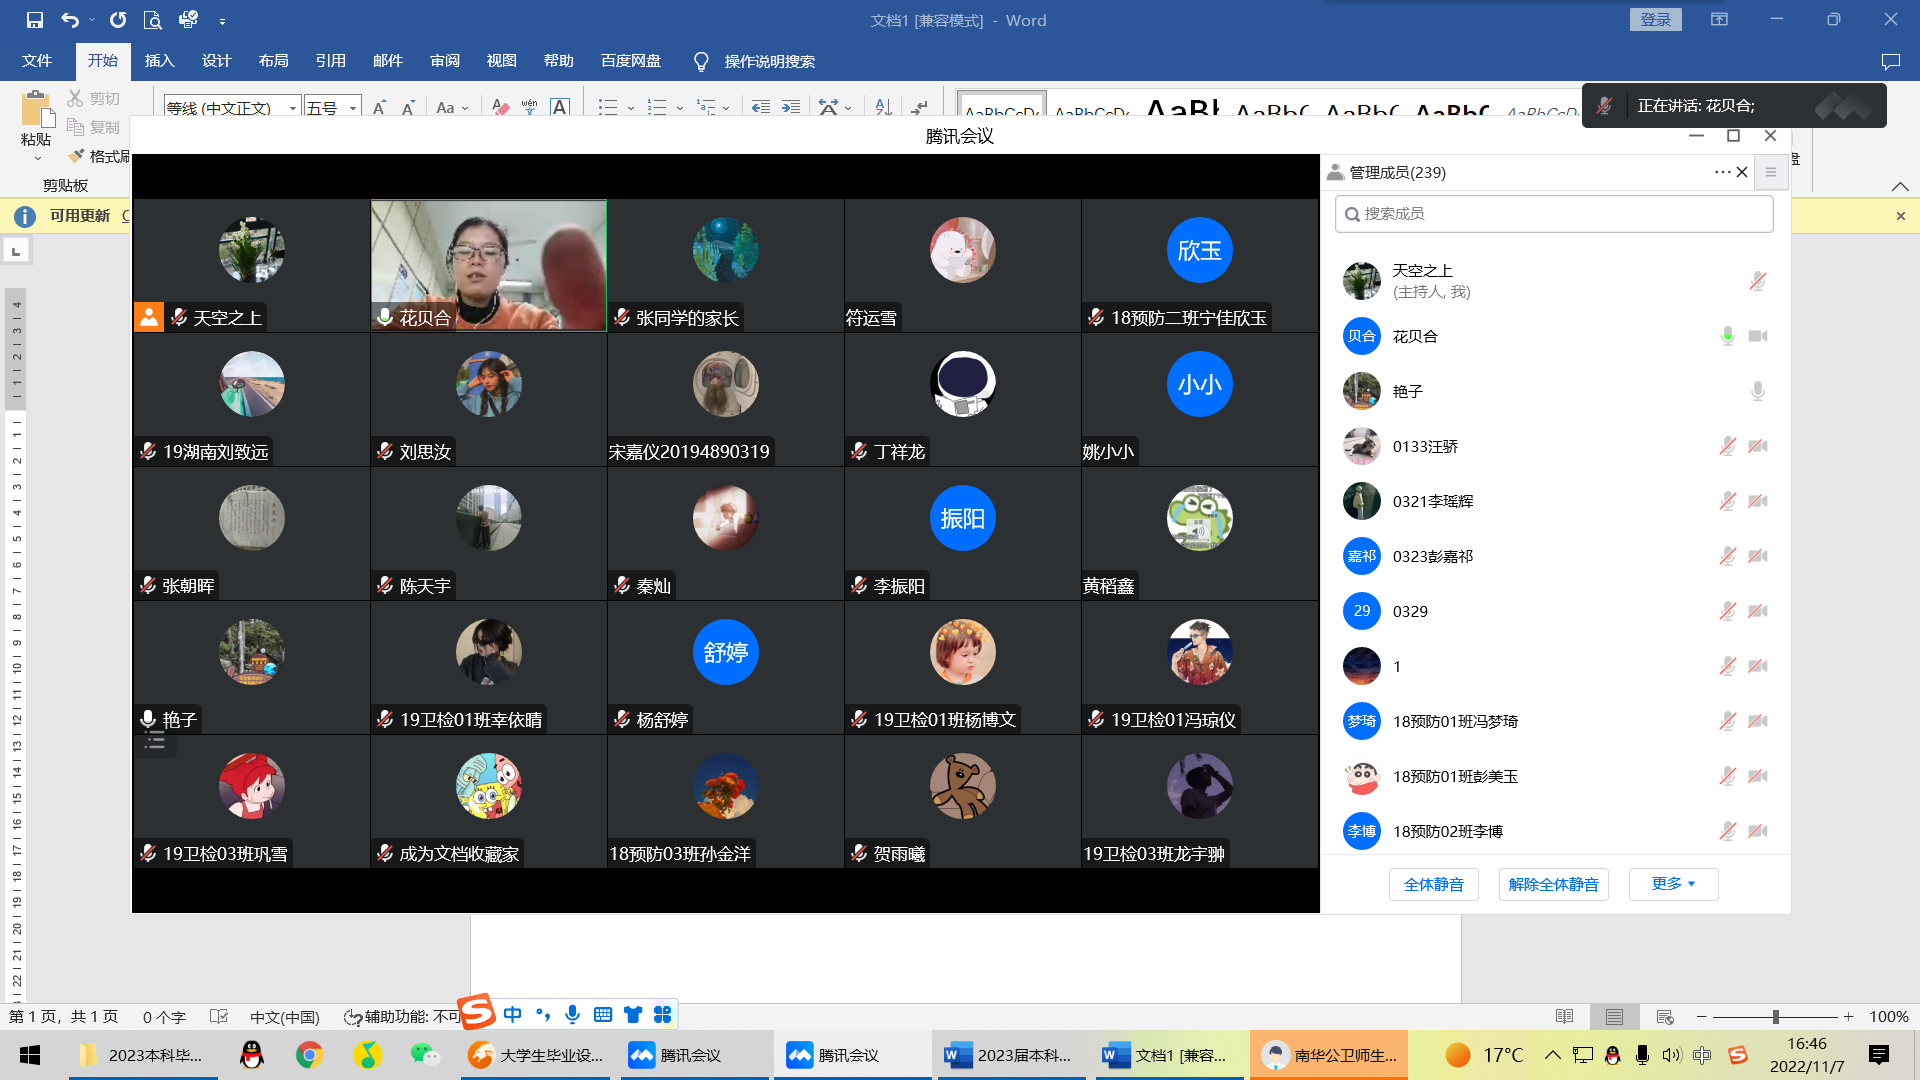The image size is (1920, 1080).
Task: Open the 插入 ribbon tab
Action: 159,61
